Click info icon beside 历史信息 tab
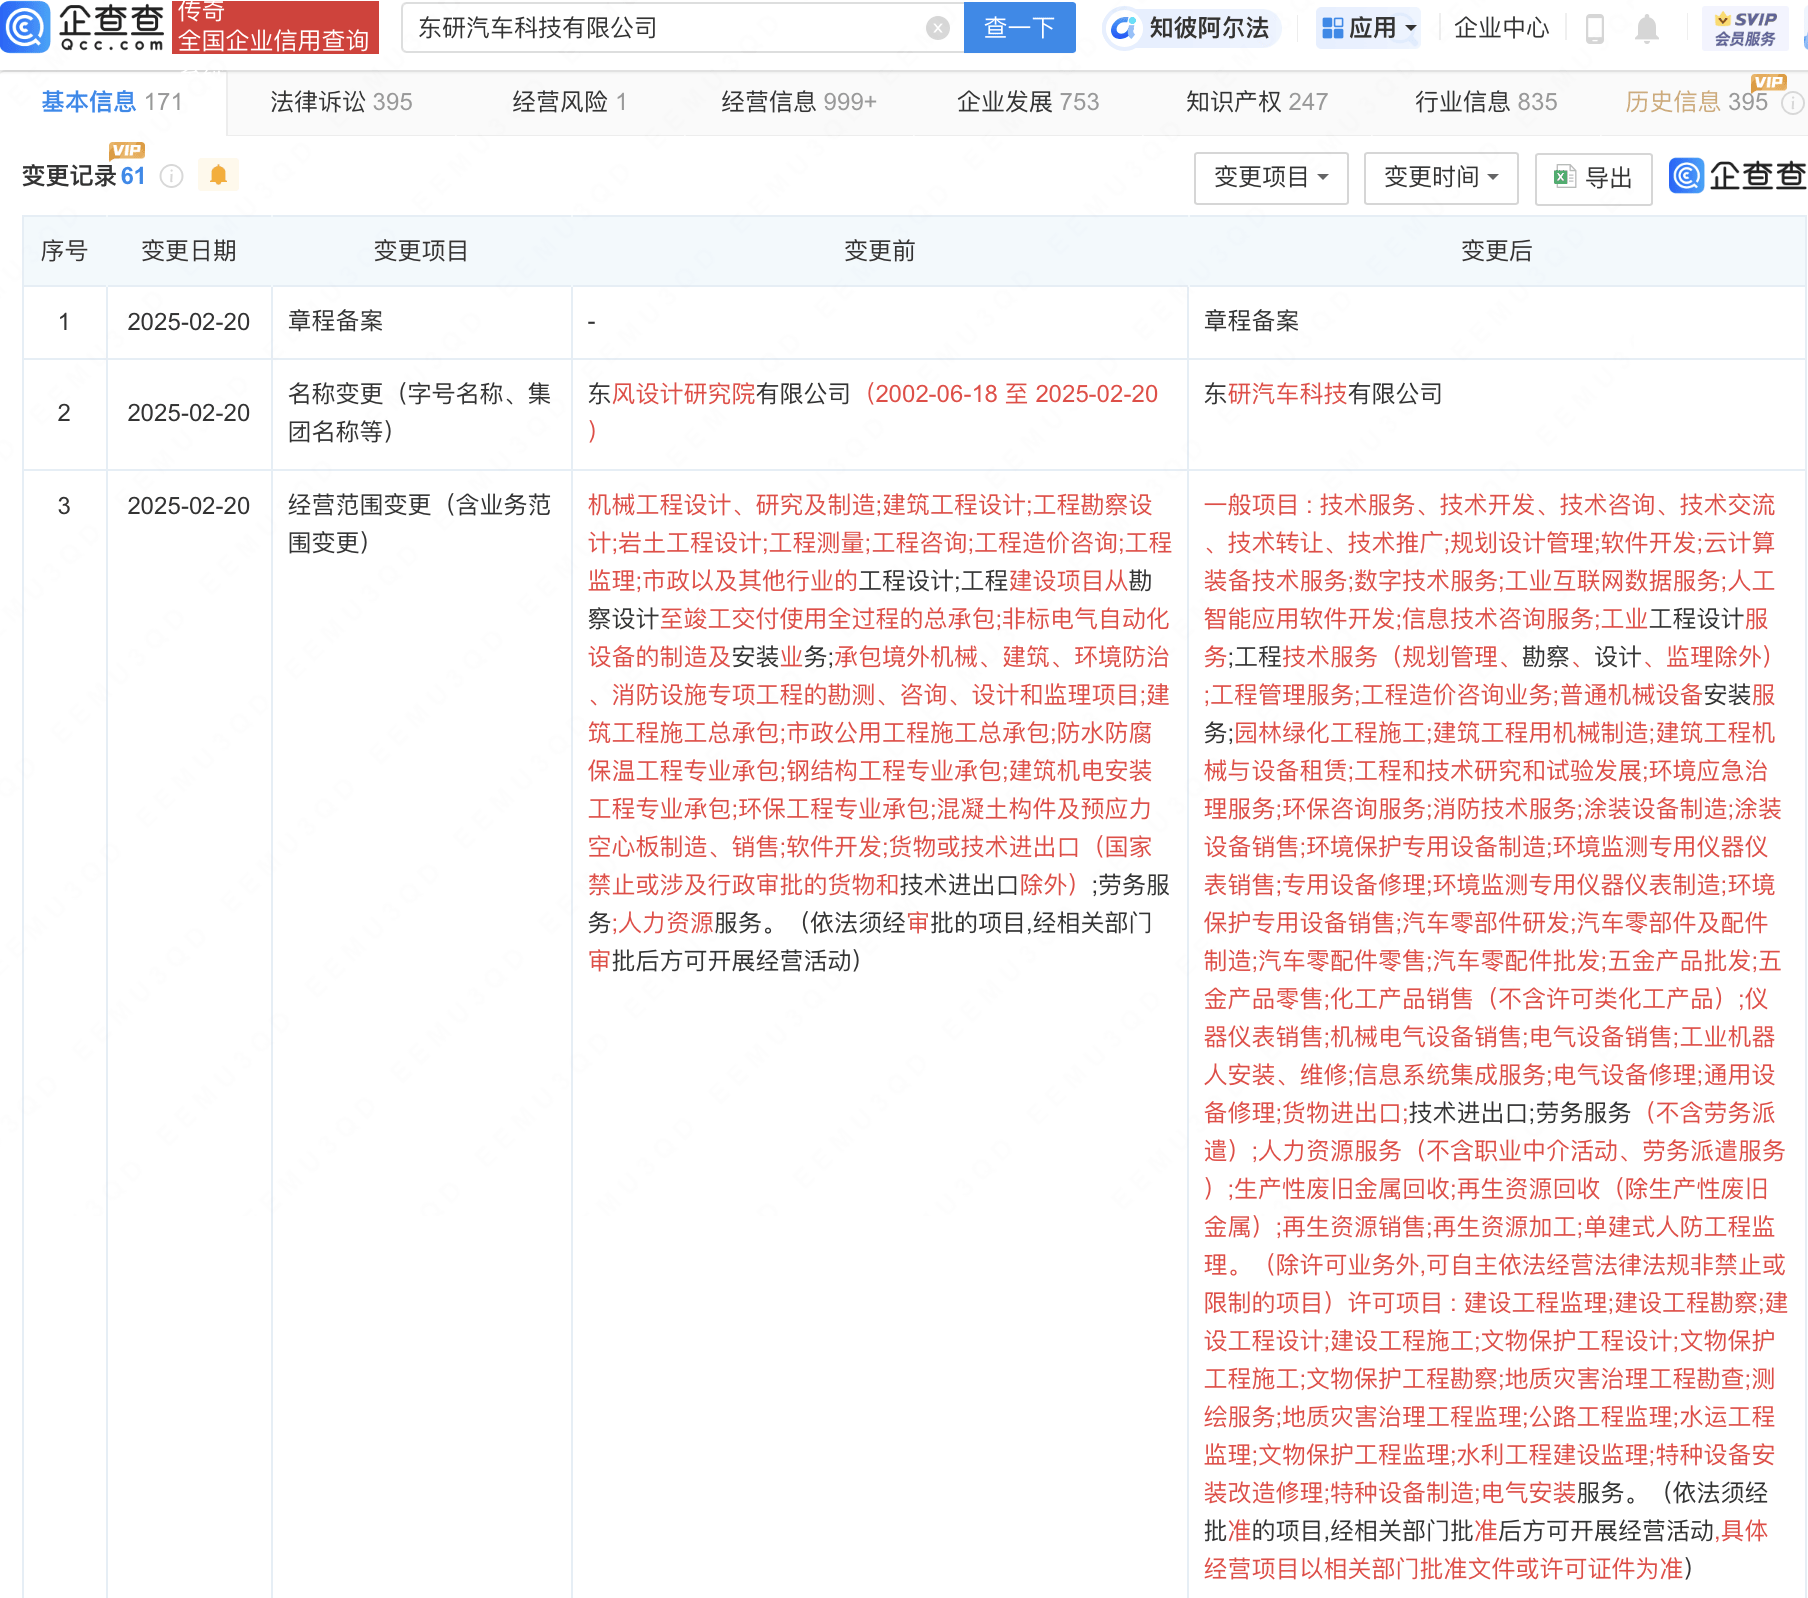 [x=1793, y=102]
